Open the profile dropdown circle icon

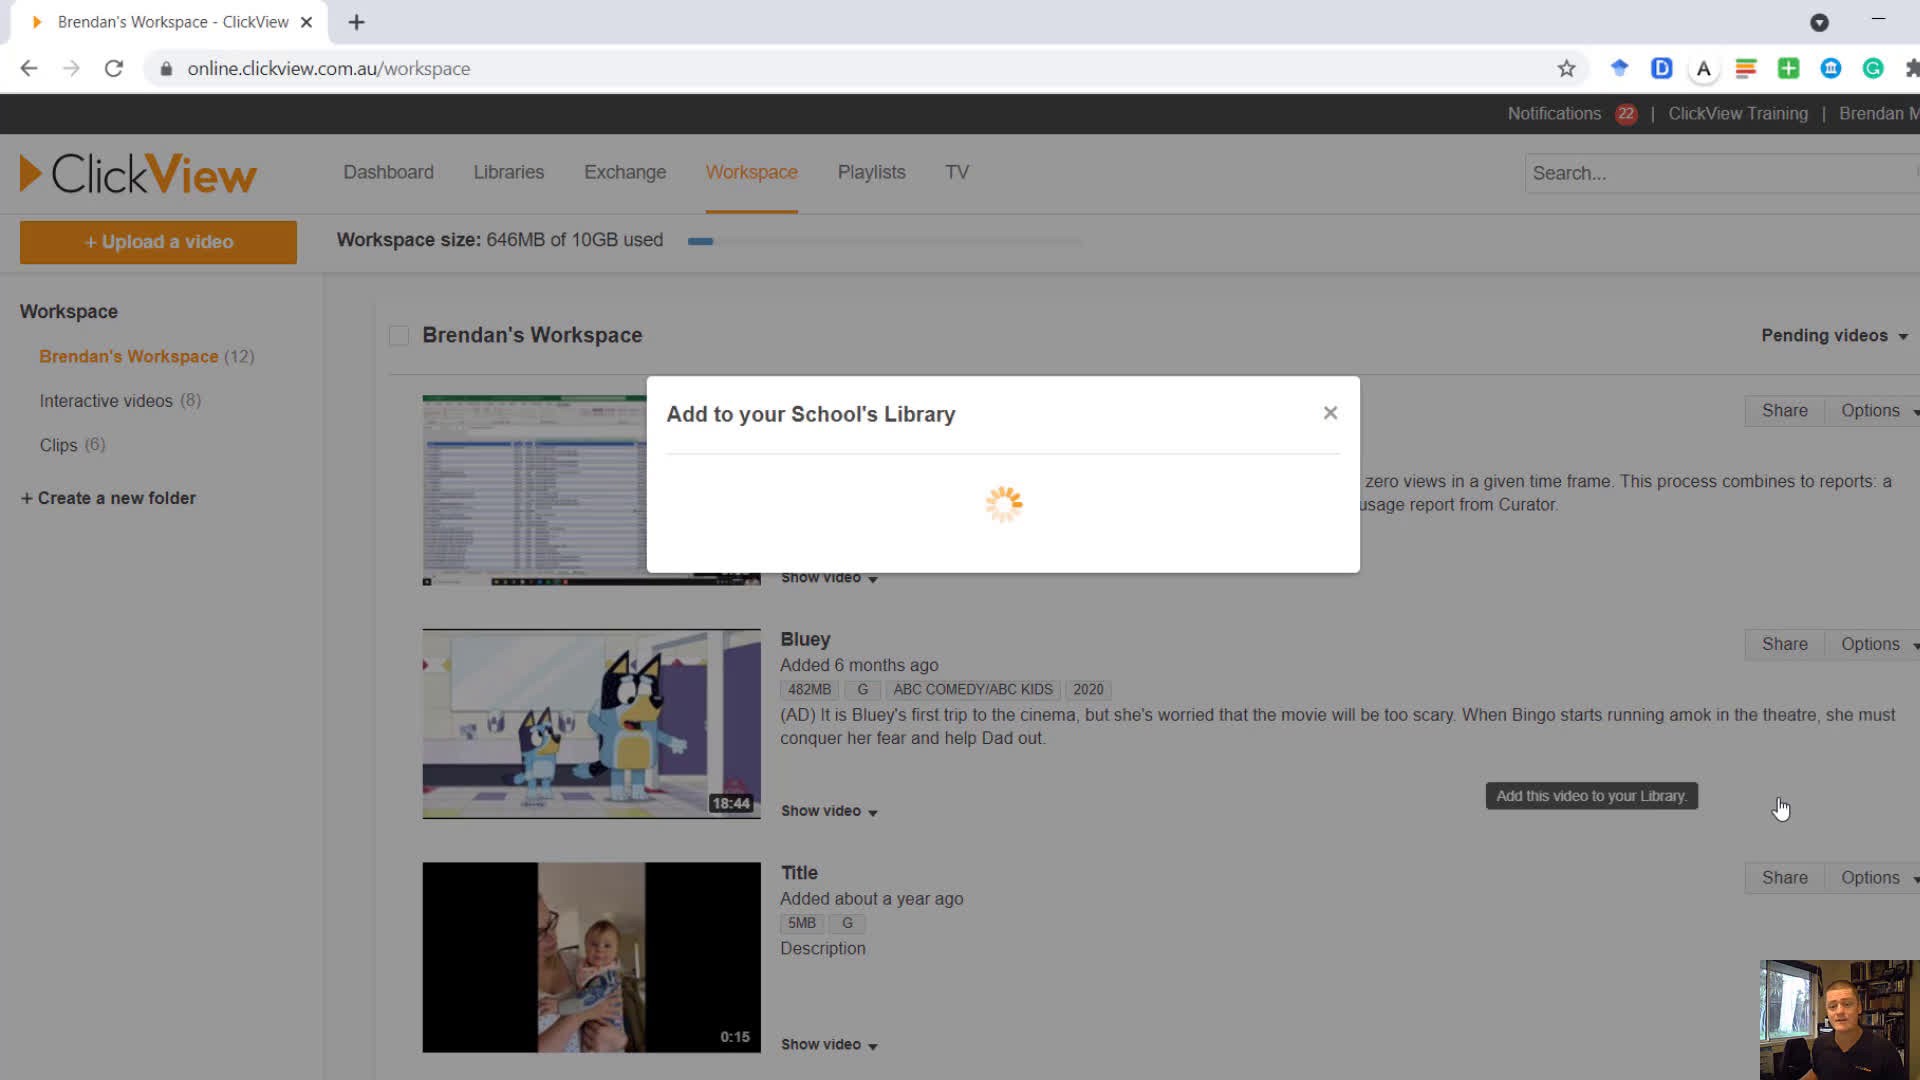pos(1819,22)
